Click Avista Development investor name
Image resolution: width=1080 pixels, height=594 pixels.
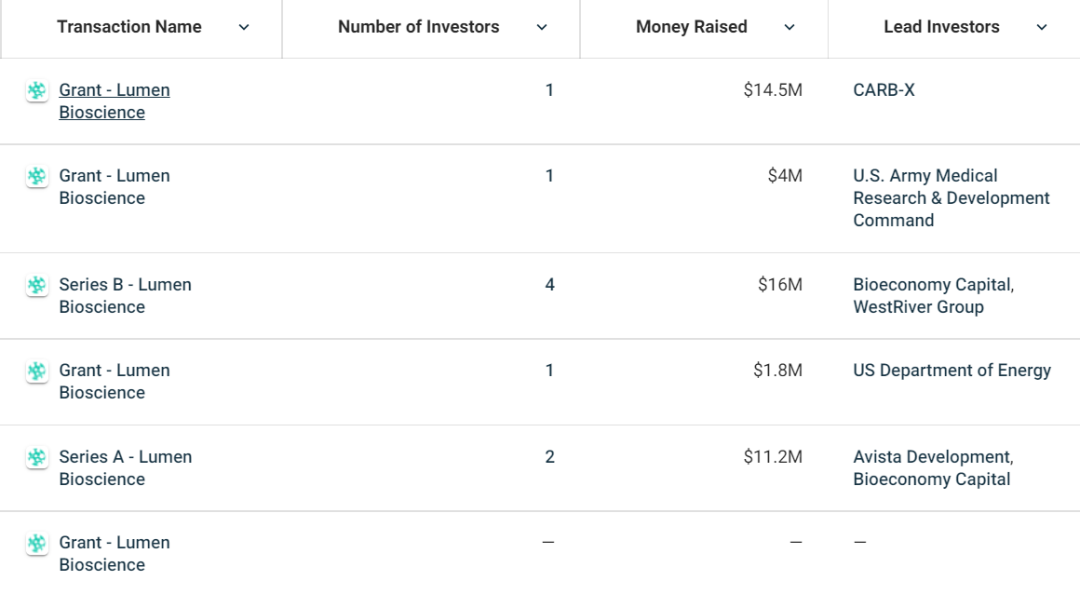pos(932,457)
